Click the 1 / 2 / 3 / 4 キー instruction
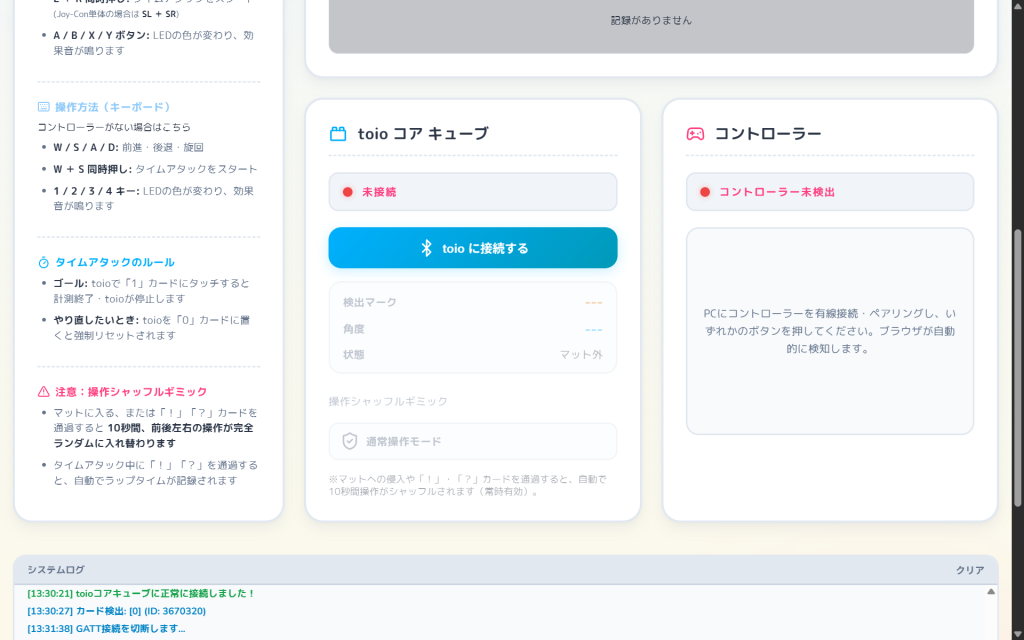Screen dimensions: 1024x640 pyautogui.click(x=153, y=199)
